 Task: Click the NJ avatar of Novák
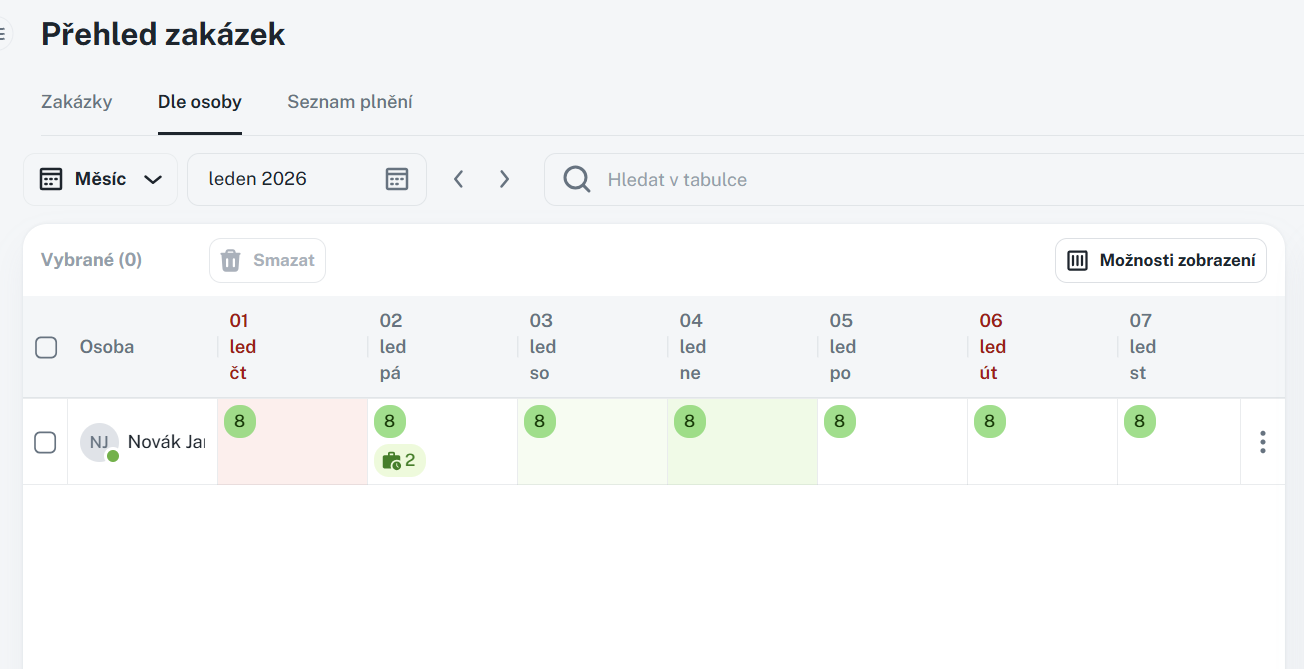(x=99, y=442)
